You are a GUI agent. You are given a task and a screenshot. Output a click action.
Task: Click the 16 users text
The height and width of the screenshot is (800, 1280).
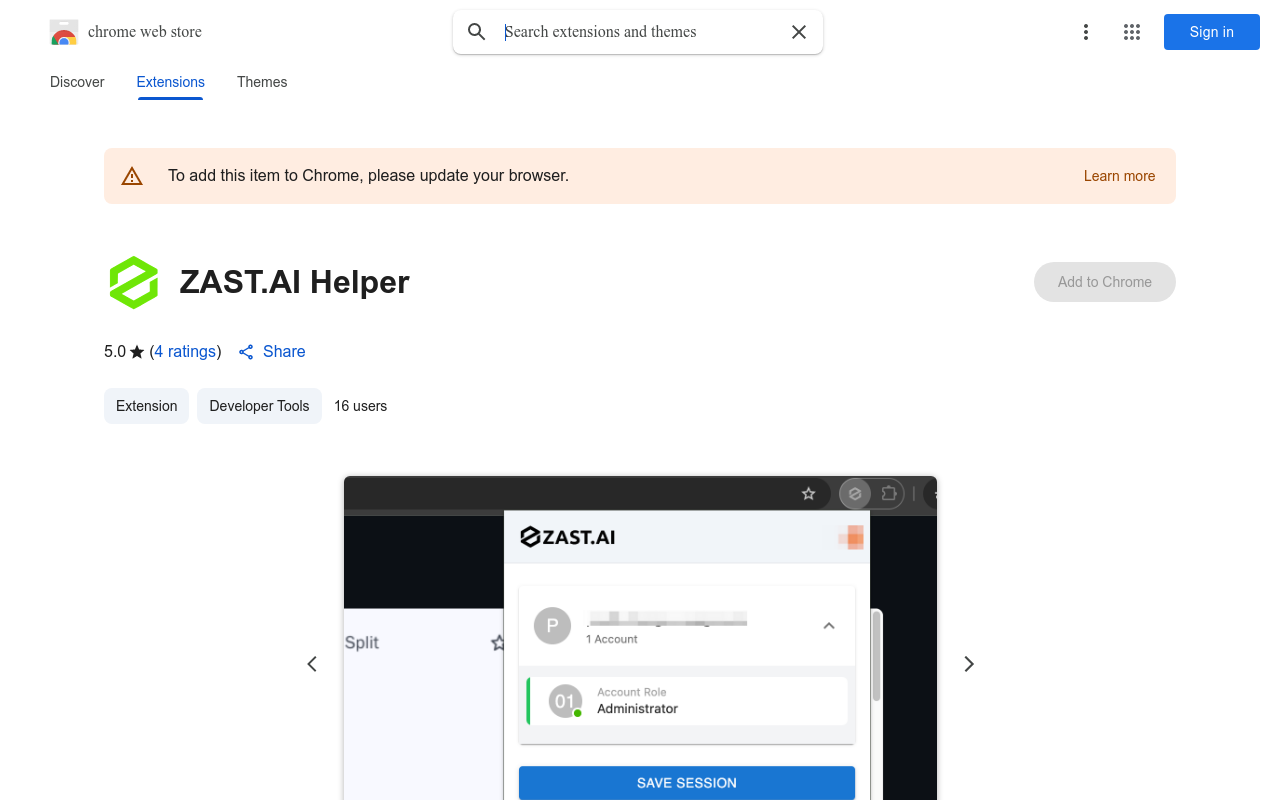[x=360, y=406]
